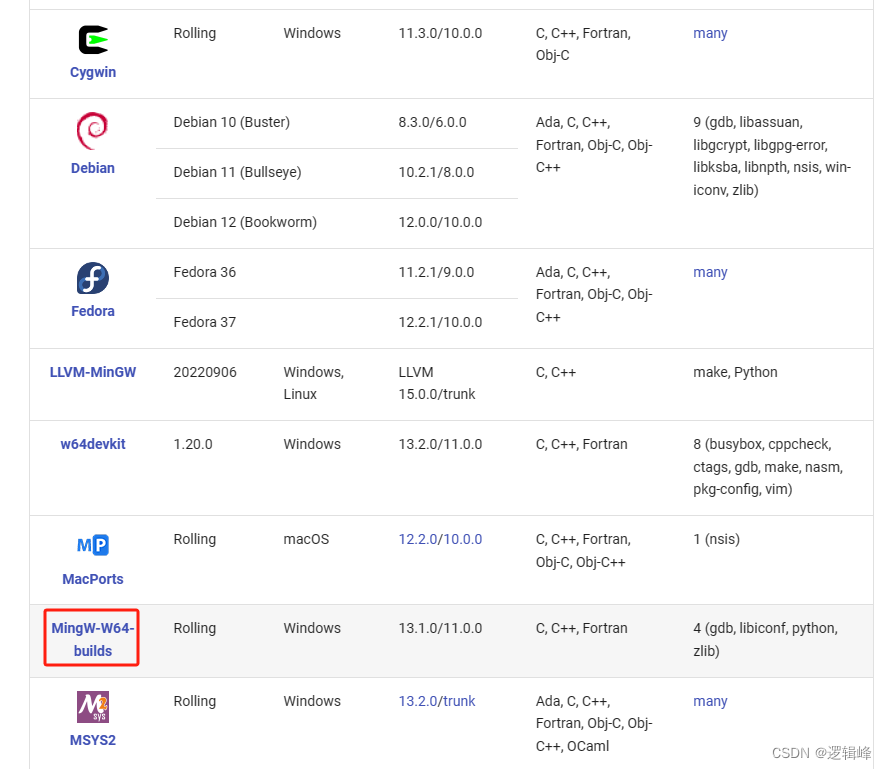Click Windows in the w64devkit row

(312, 444)
